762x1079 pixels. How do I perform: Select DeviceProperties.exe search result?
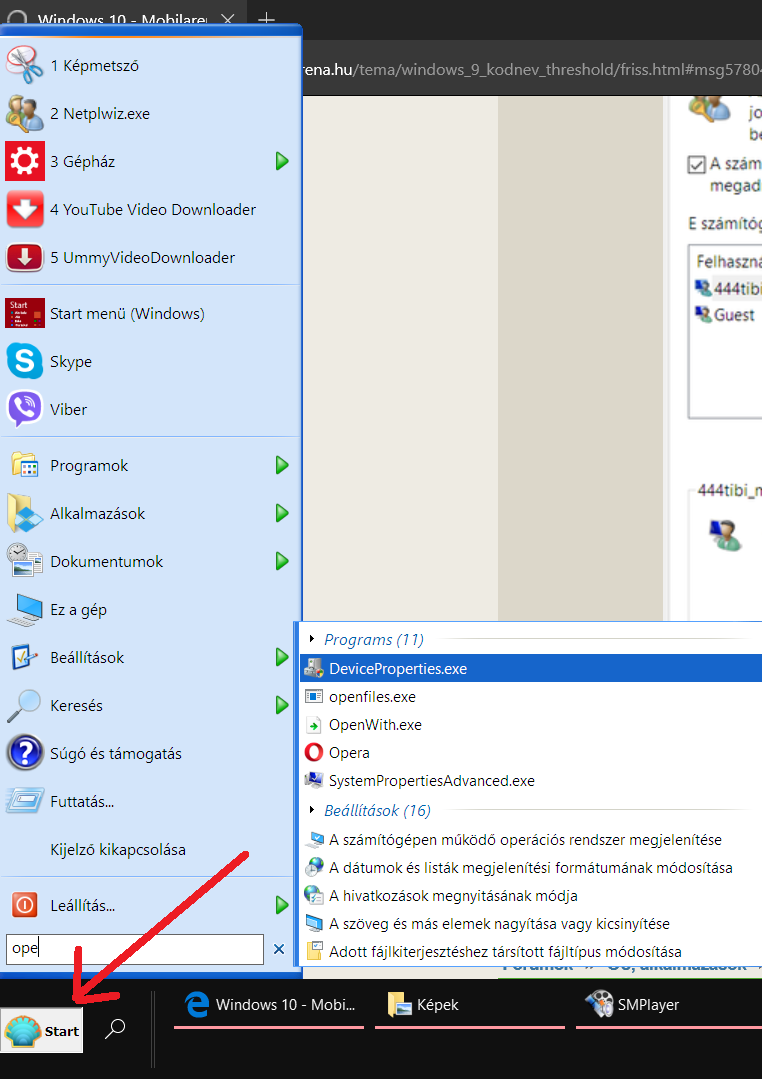531,669
